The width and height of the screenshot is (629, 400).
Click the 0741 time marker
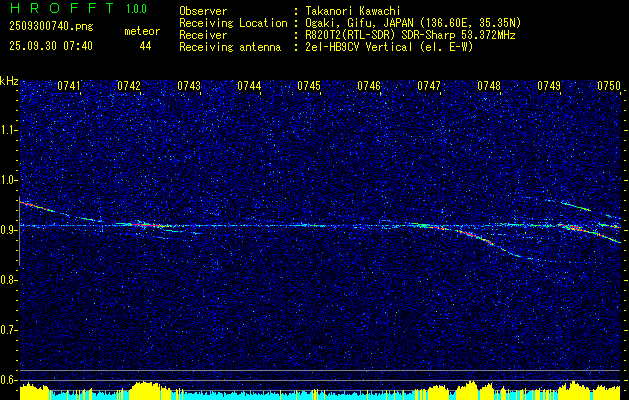point(69,87)
